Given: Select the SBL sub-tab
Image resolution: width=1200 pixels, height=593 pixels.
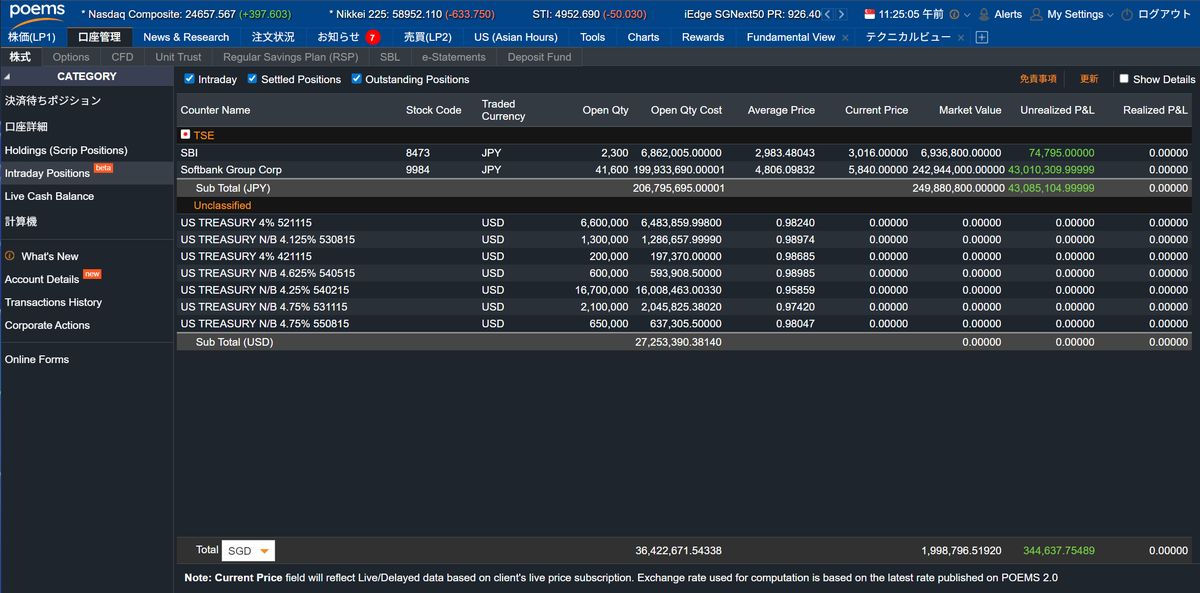Looking at the screenshot, I should click(390, 57).
